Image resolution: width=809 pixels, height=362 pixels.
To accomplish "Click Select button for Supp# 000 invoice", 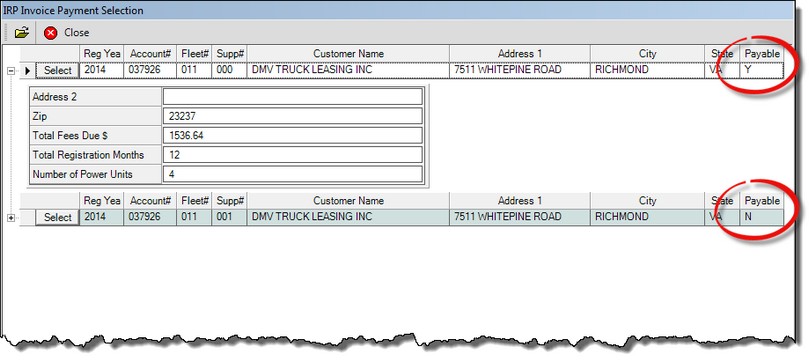I will (x=57, y=71).
